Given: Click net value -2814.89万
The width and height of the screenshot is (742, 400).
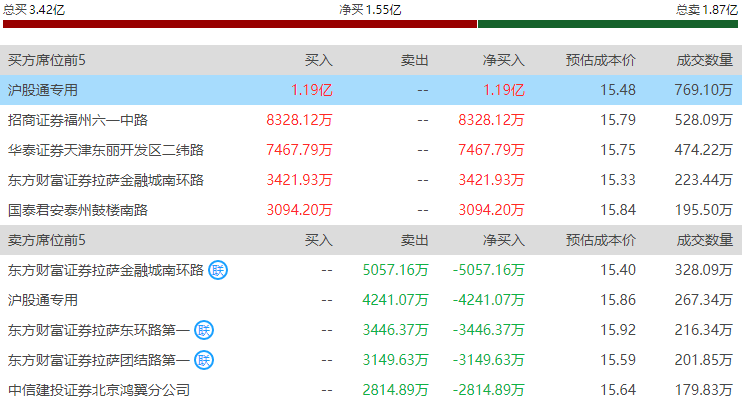Looking at the screenshot, I should pyautogui.click(x=489, y=390).
